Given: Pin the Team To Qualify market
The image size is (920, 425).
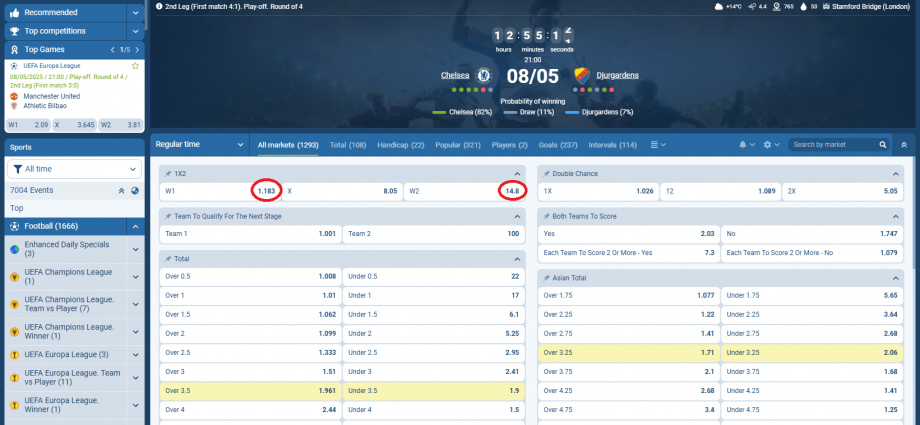Looking at the screenshot, I should [x=168, y=217].
